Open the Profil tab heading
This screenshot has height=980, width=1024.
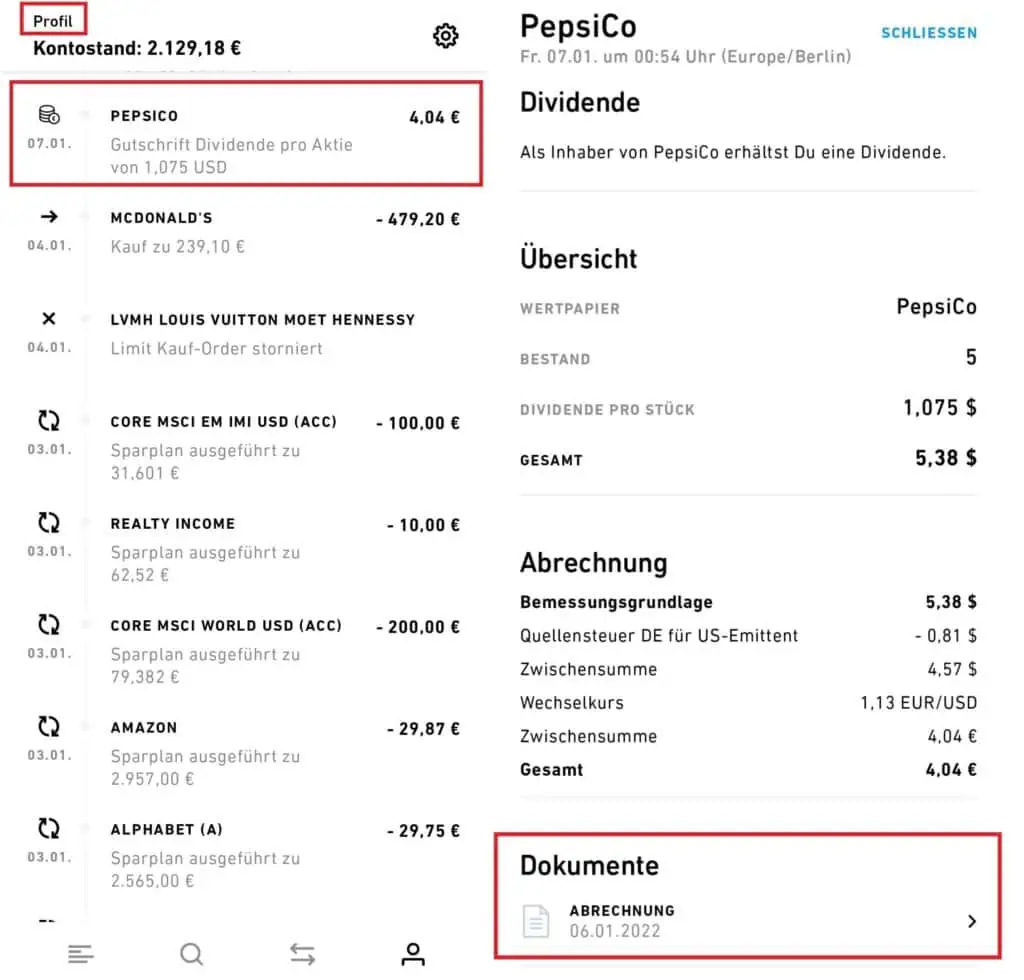[53, 21]
